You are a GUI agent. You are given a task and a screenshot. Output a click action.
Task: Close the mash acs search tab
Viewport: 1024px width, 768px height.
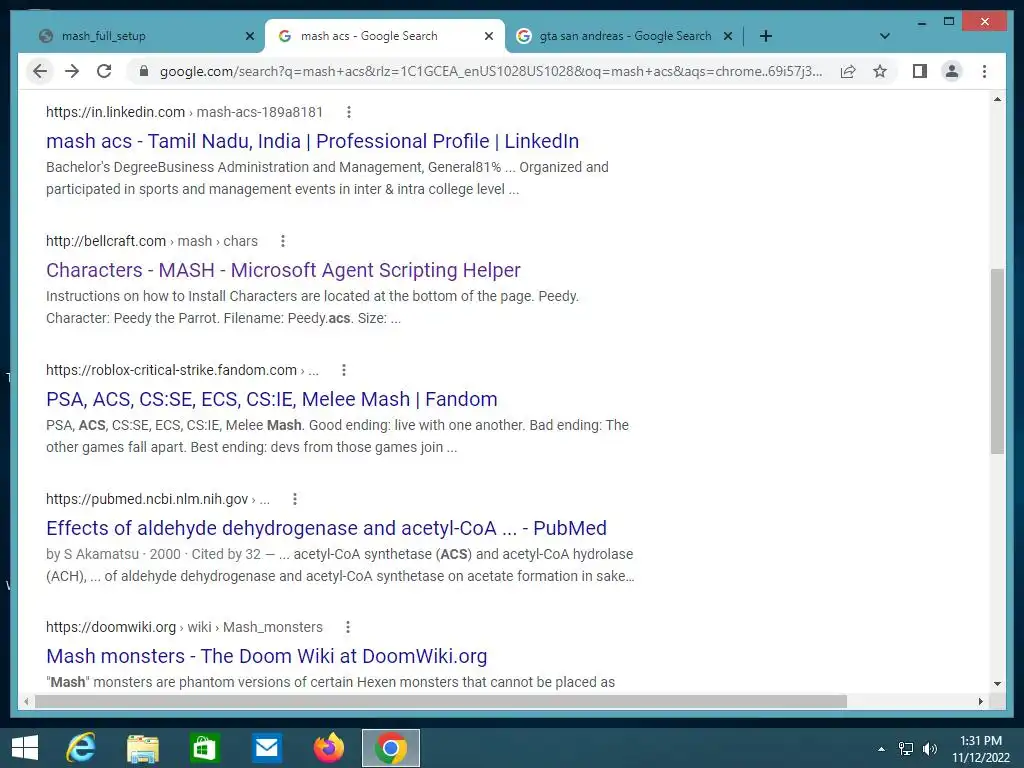[x=488, y=36]
